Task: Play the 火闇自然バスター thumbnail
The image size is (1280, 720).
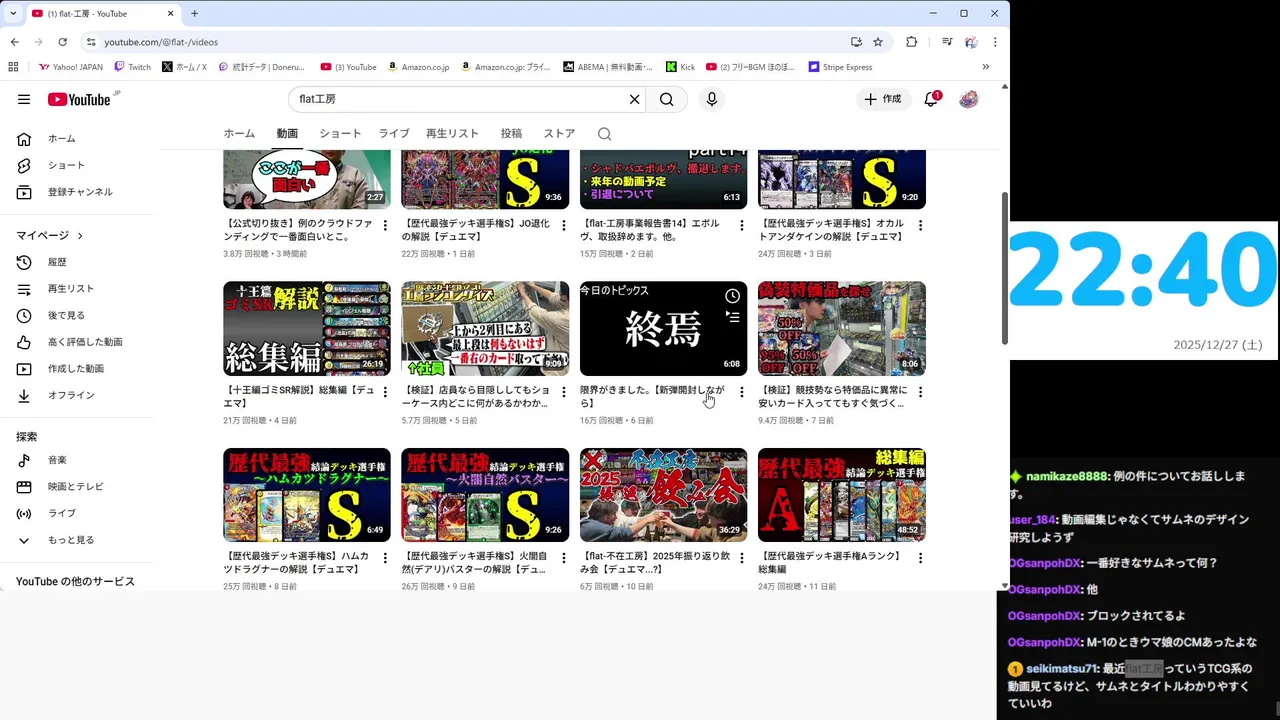Action: click(485, 495)
